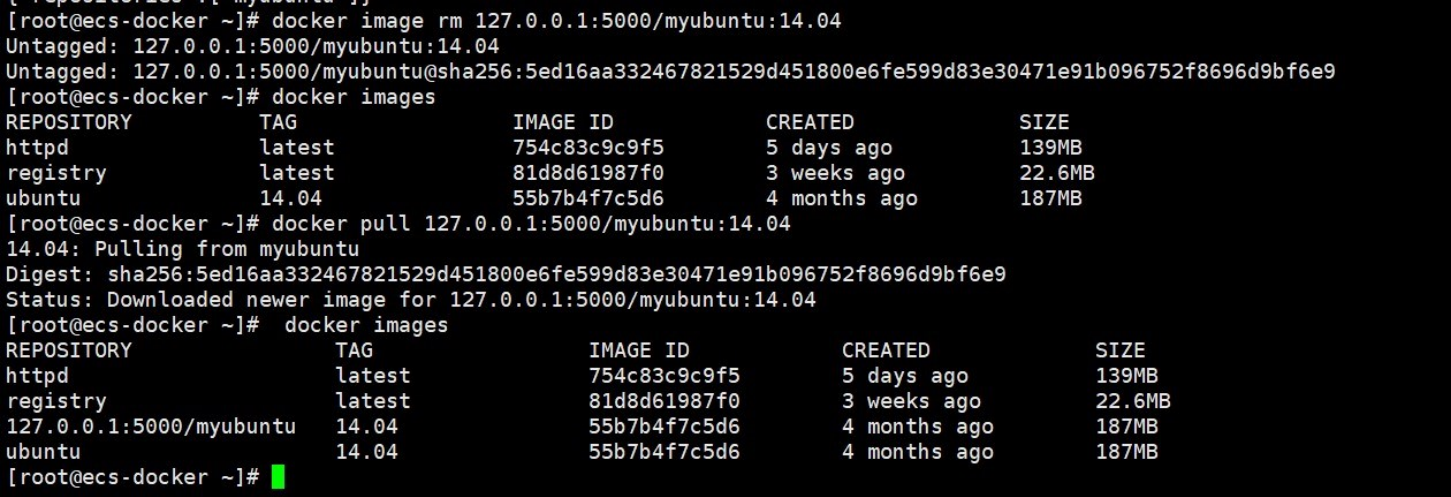Click "5 days ago" in the second listing

tap(905, 376)
